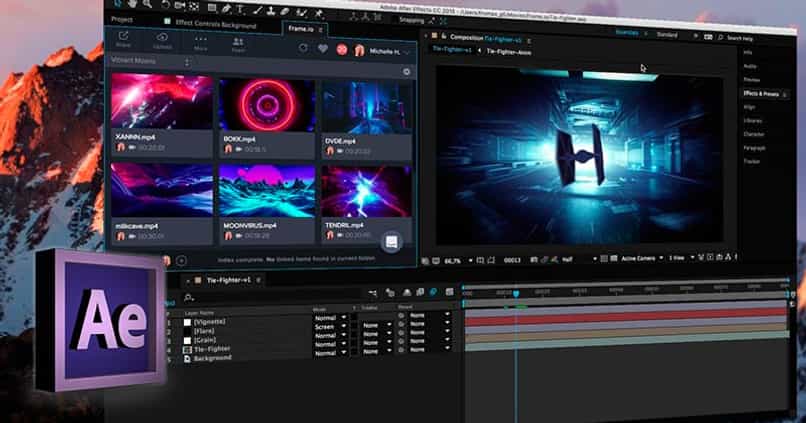Open parent dropdown for Vignette layer
The width and height of the screenshot is (806, 423).
point(429,315)
